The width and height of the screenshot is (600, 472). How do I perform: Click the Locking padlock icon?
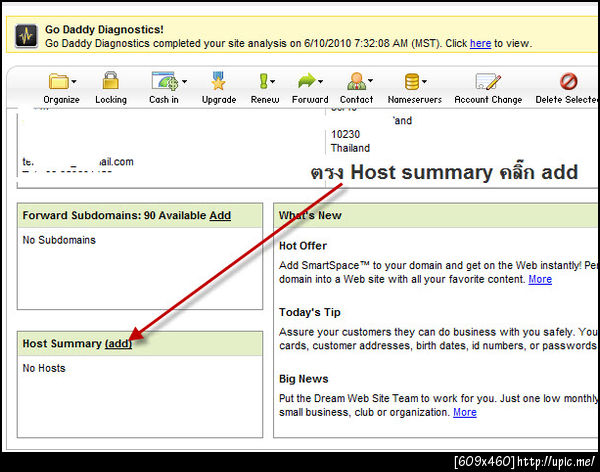[x=111, y=80]
